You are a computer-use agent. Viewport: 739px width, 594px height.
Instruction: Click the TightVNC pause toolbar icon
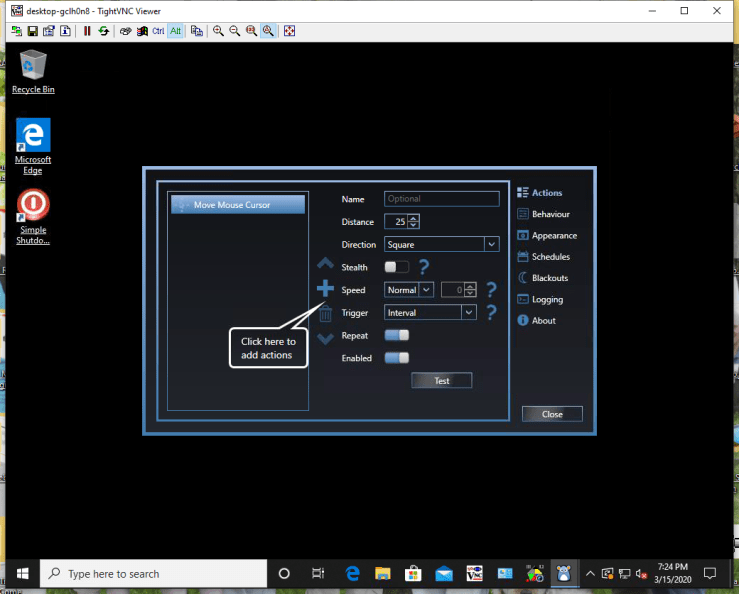click(x=87, y=31)
